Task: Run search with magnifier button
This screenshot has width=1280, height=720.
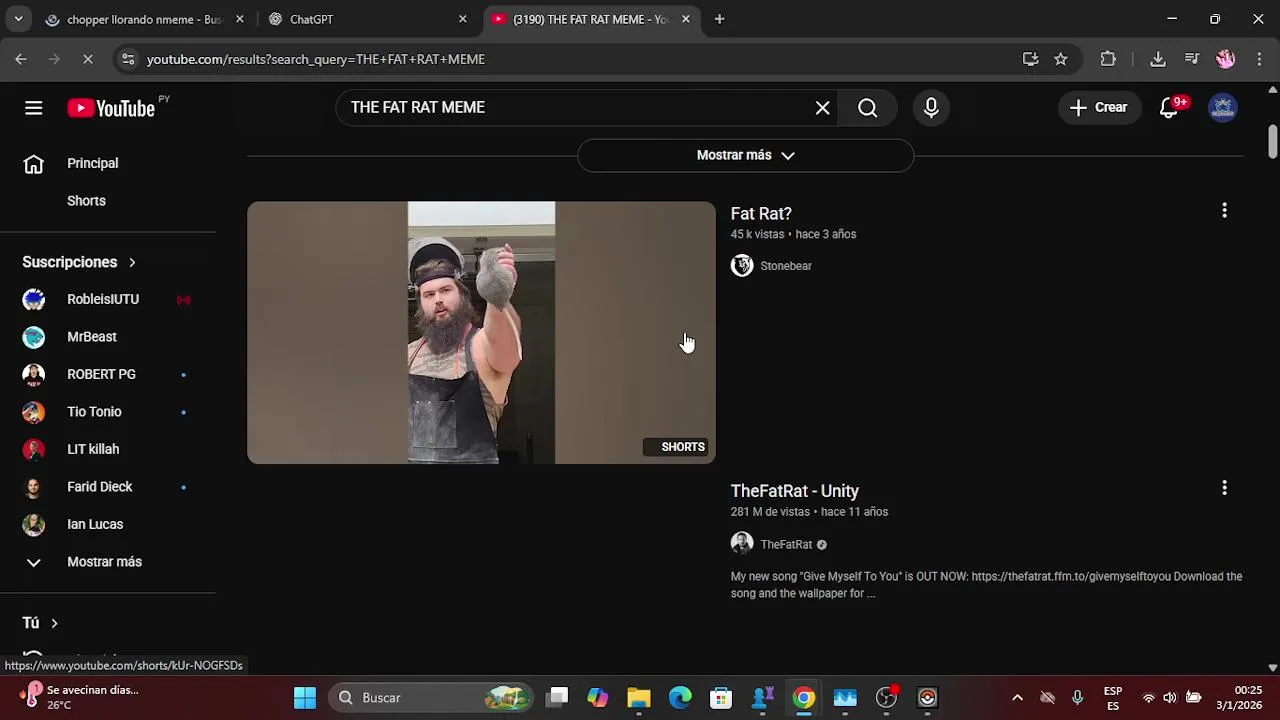Action: (868, 108)
